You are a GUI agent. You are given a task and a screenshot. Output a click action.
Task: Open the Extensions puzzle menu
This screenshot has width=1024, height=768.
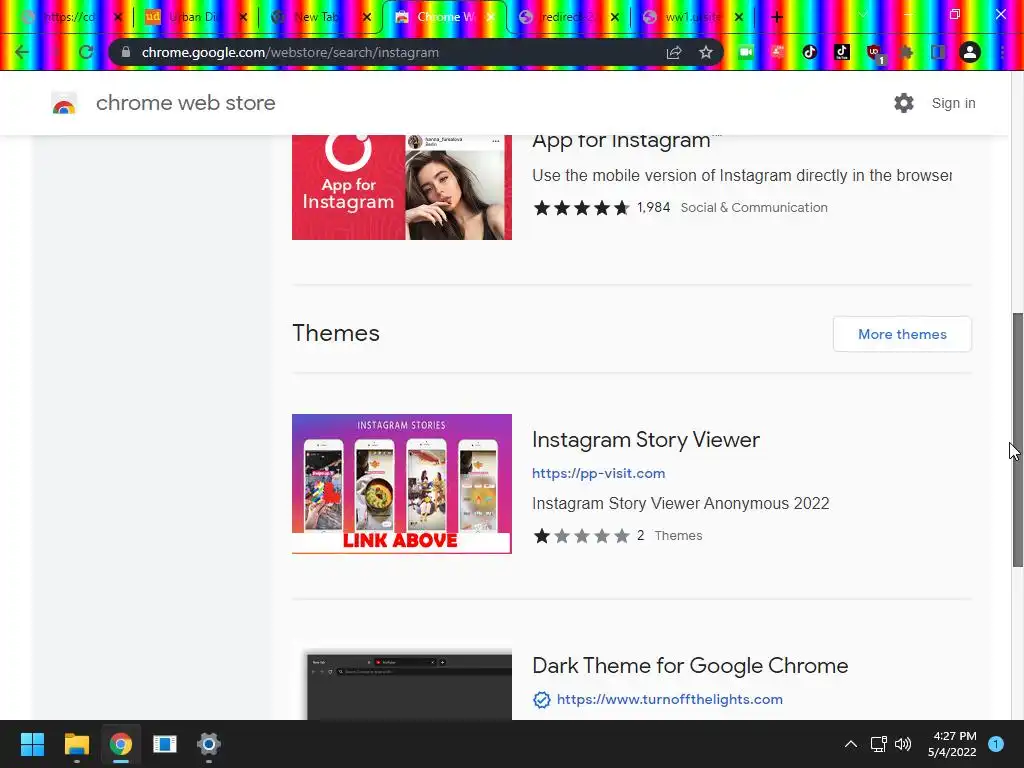tap(906, 52)
